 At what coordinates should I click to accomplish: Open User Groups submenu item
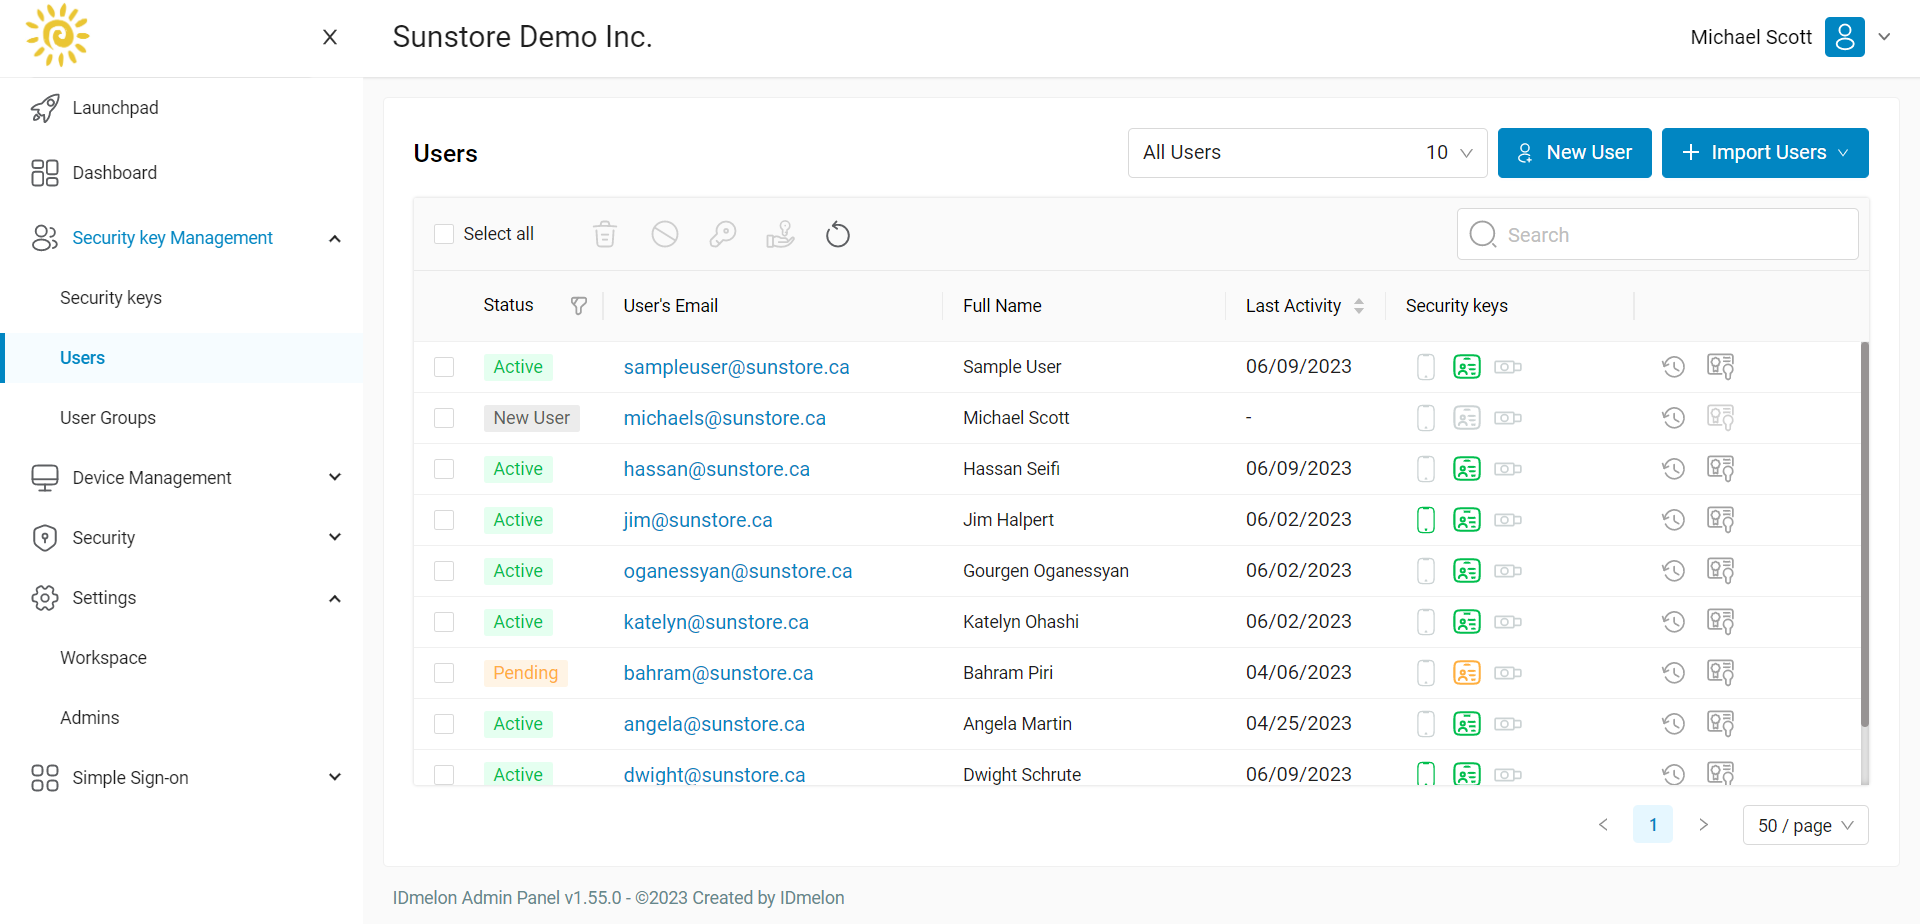tap(108, 418)
